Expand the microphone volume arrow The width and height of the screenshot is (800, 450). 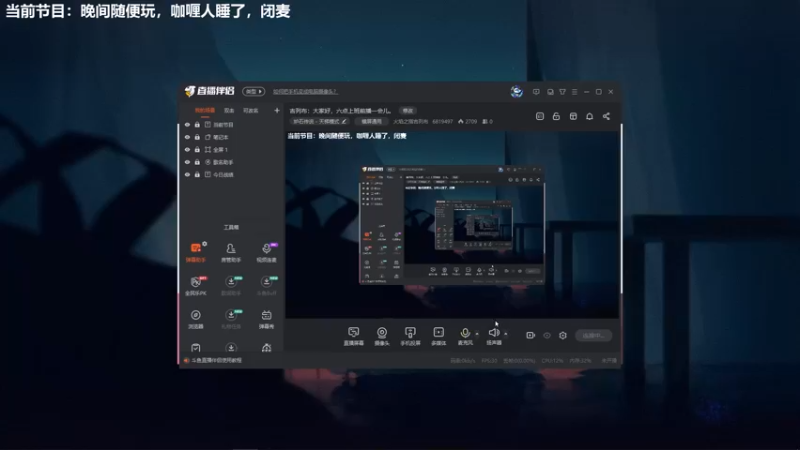pyautogui.click(x=477, y=334)
